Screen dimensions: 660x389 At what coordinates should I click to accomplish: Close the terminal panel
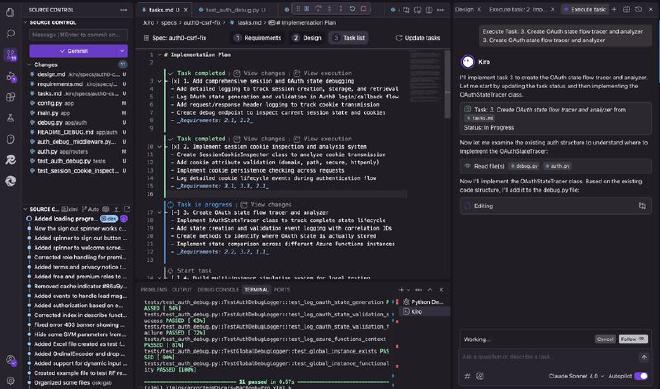pyautogui.click(x=442, y=290)
